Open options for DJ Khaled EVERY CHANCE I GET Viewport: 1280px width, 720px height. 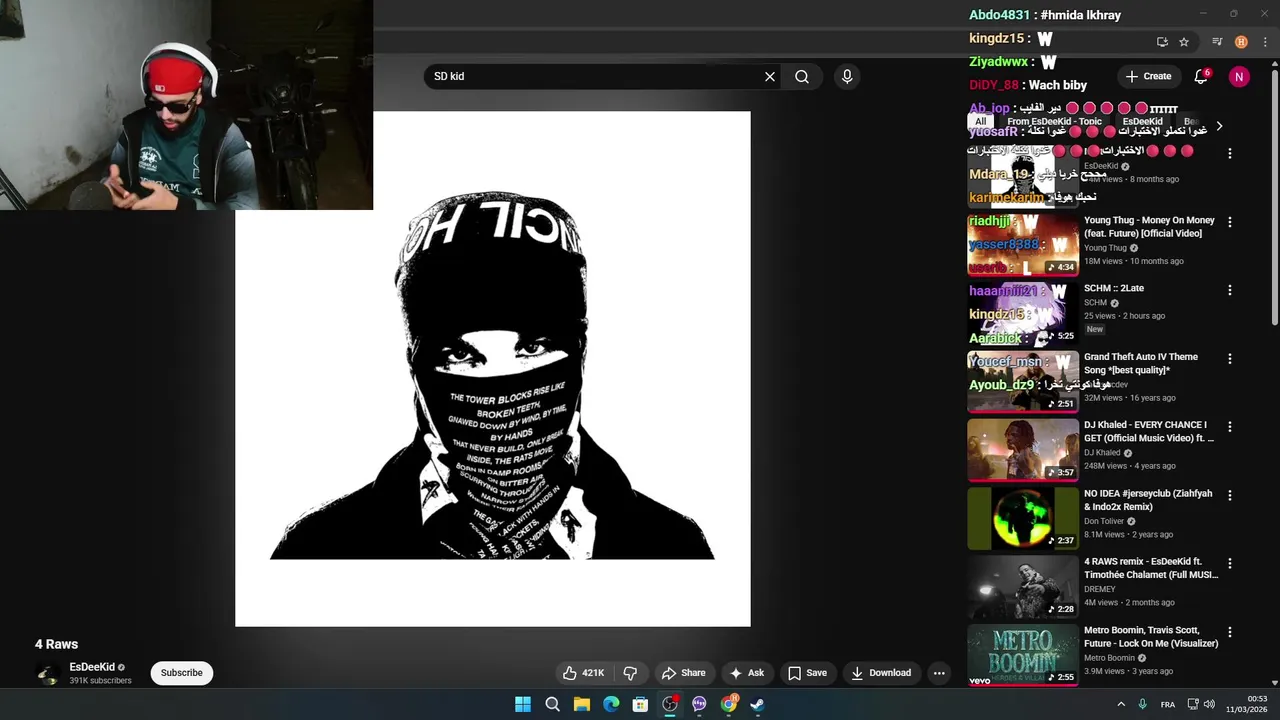pyautogui.click(x=1230, y=427)
